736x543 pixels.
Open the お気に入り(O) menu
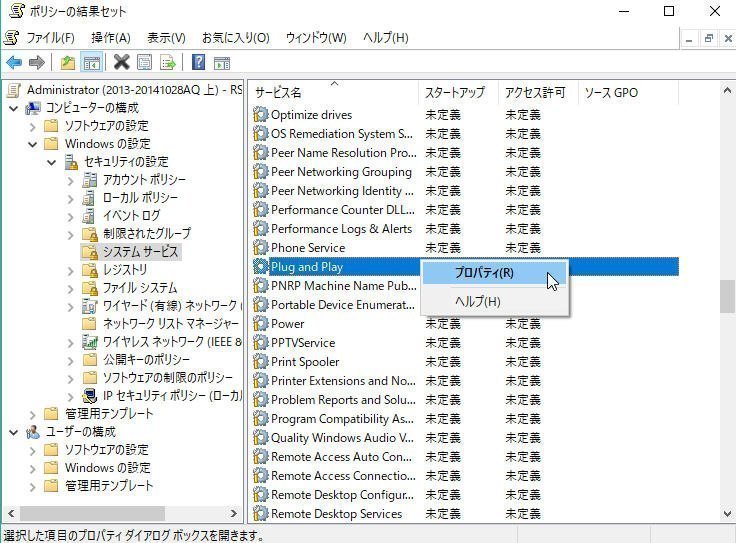236,38
